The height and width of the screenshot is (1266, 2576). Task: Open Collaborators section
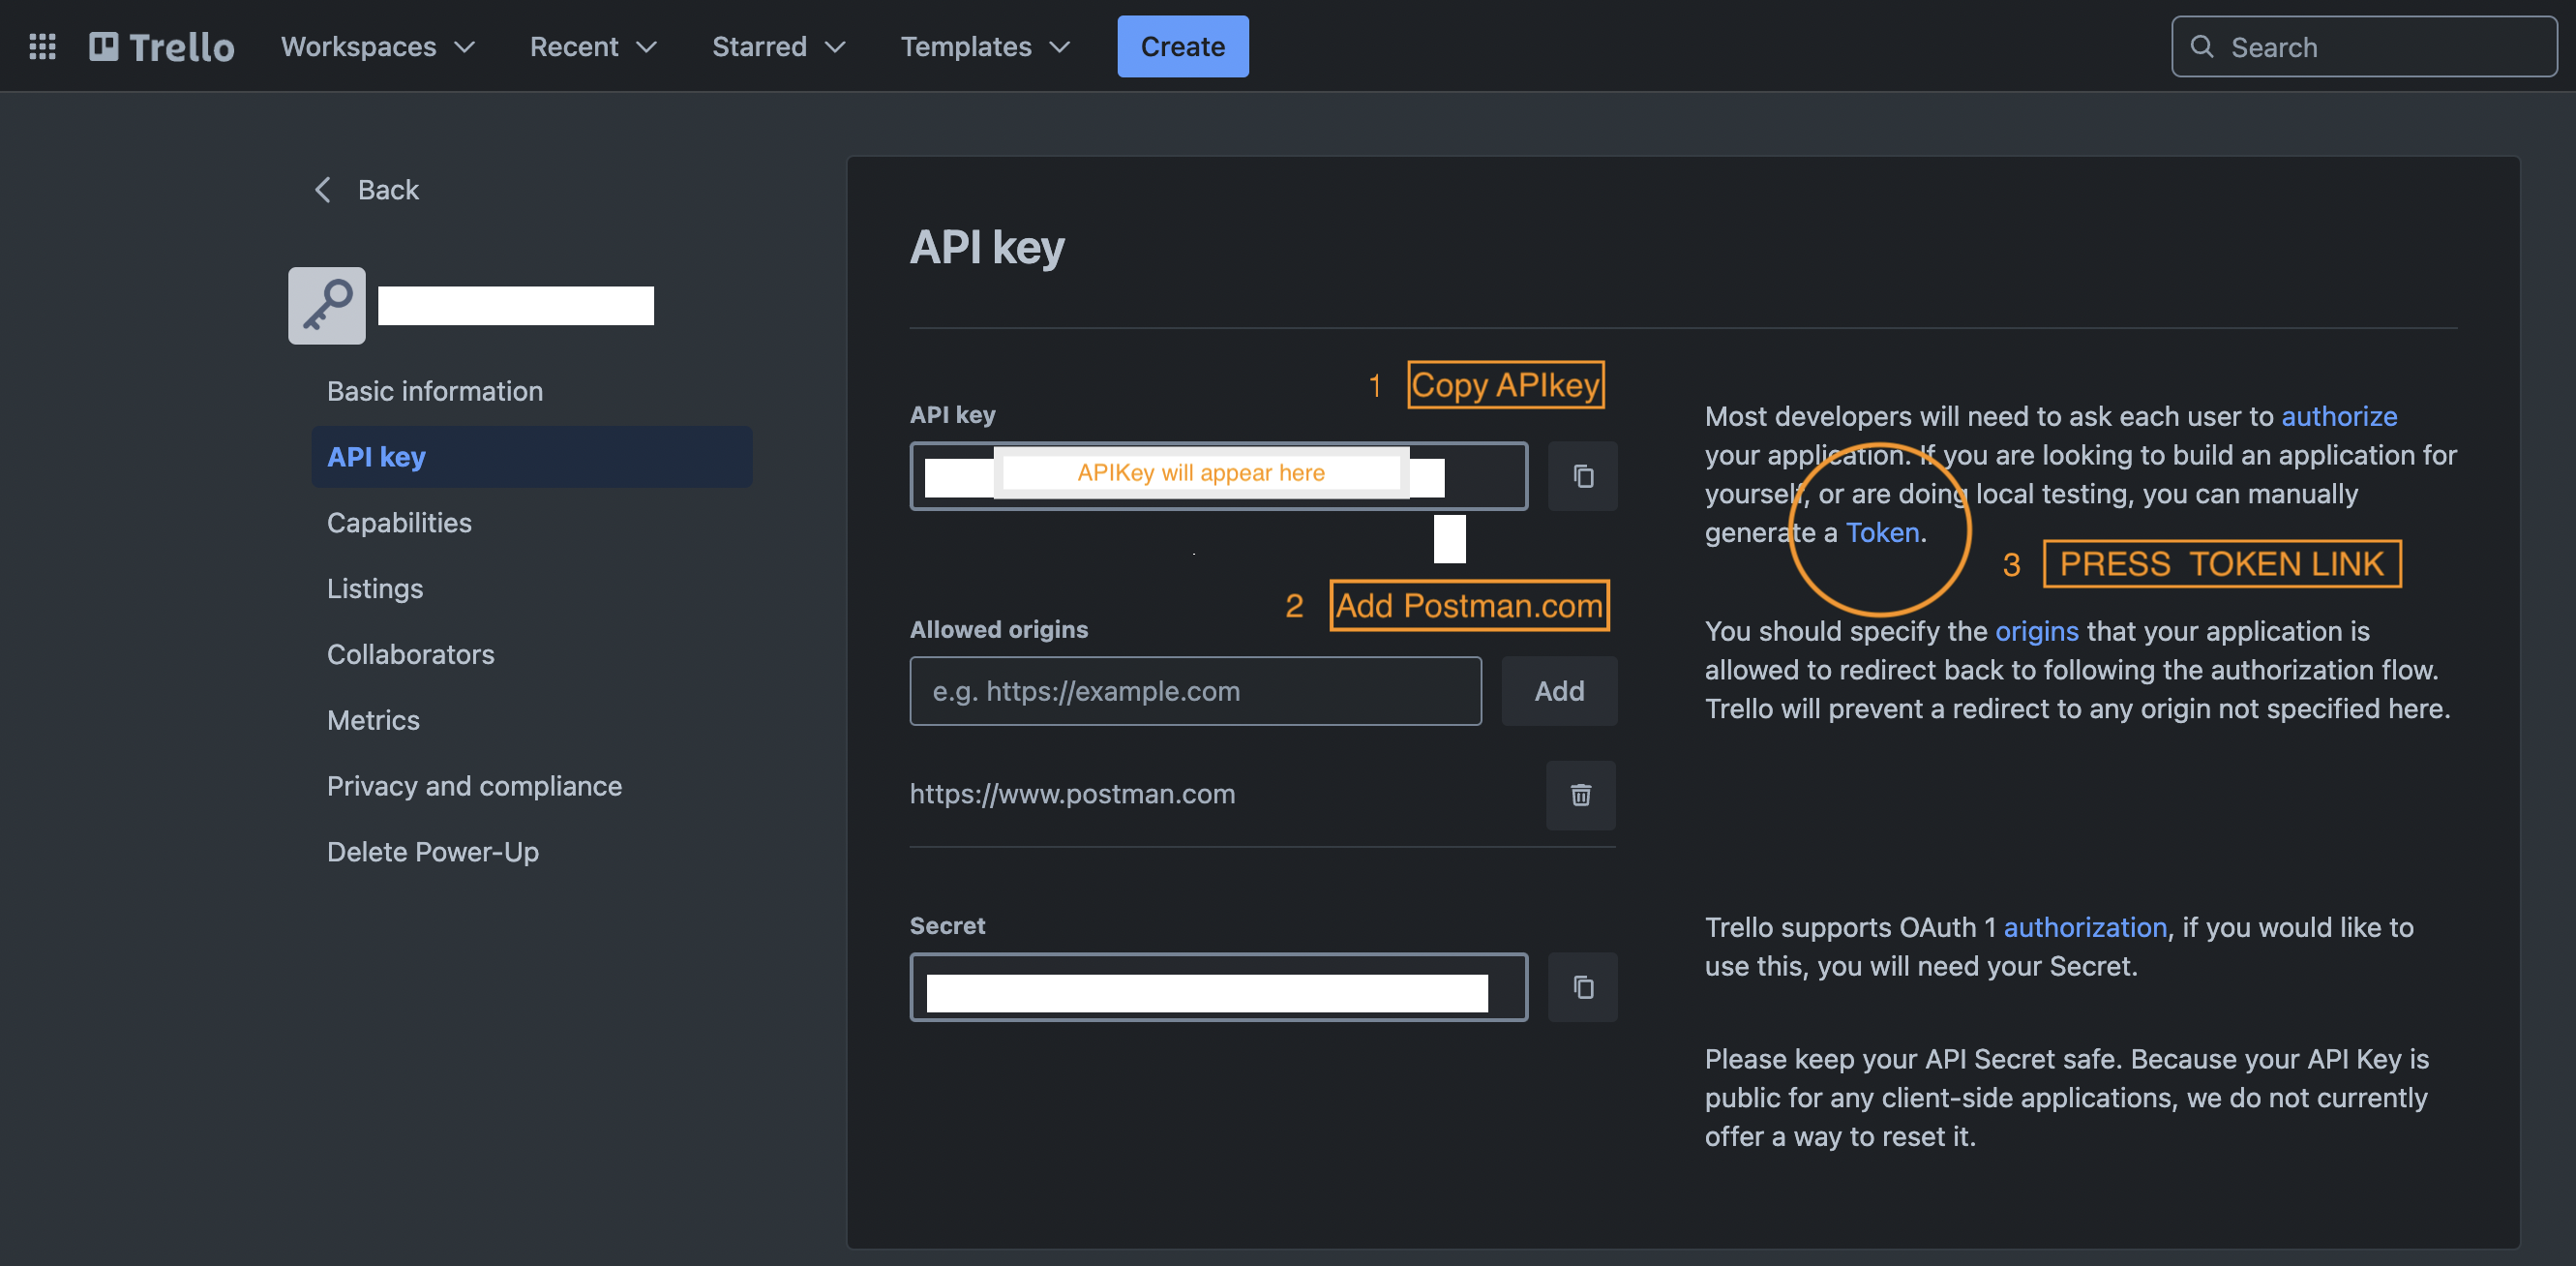[x=532, y=655]
